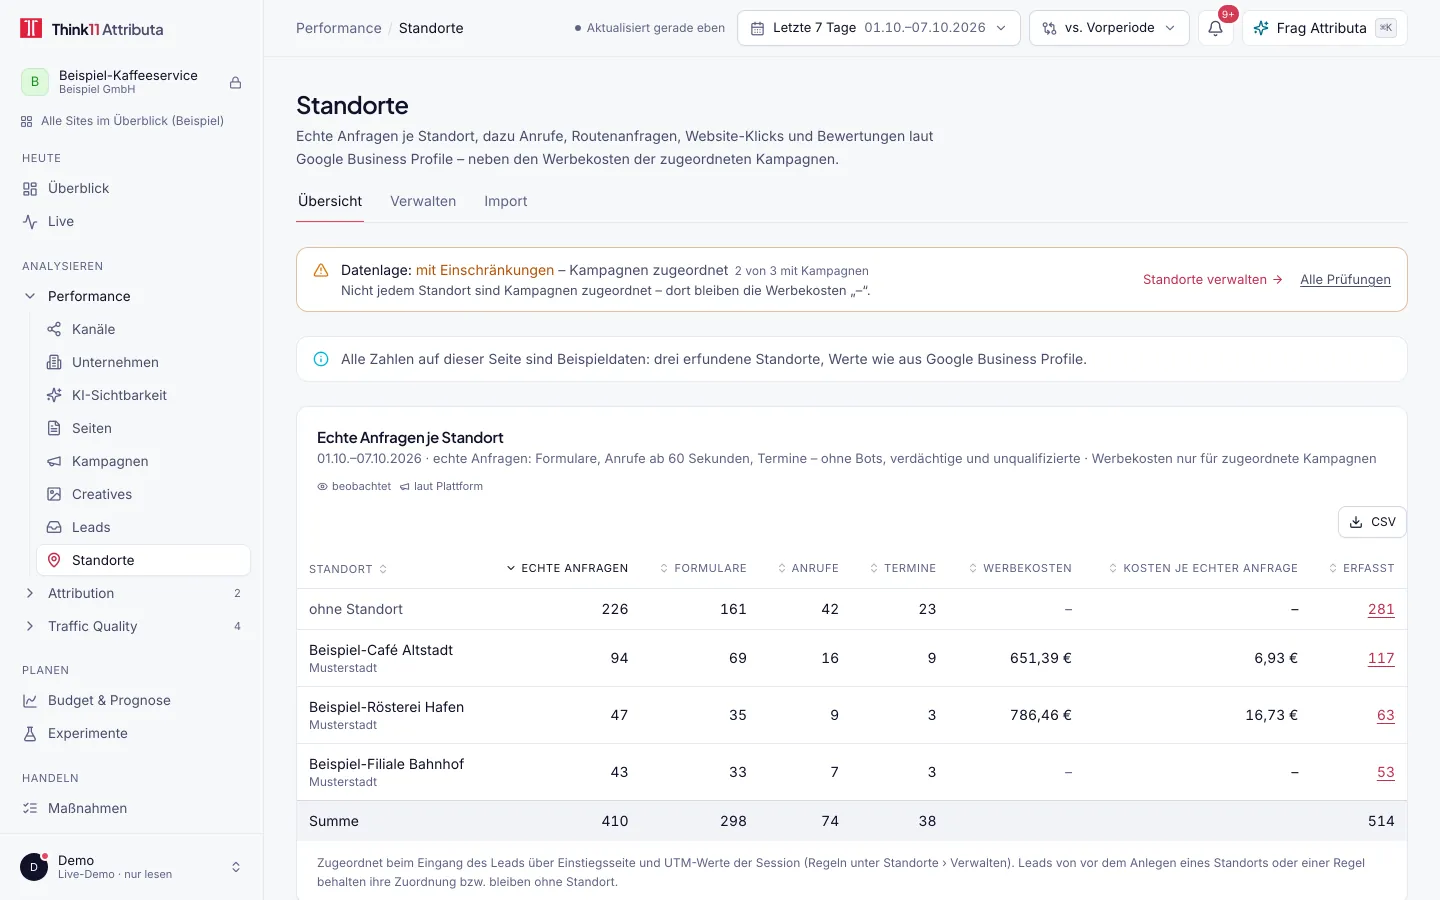The image size is (1440, 900).
Task: Collapse the Performance section chevron
Action: pyautogui.click(x=30, y=296)
